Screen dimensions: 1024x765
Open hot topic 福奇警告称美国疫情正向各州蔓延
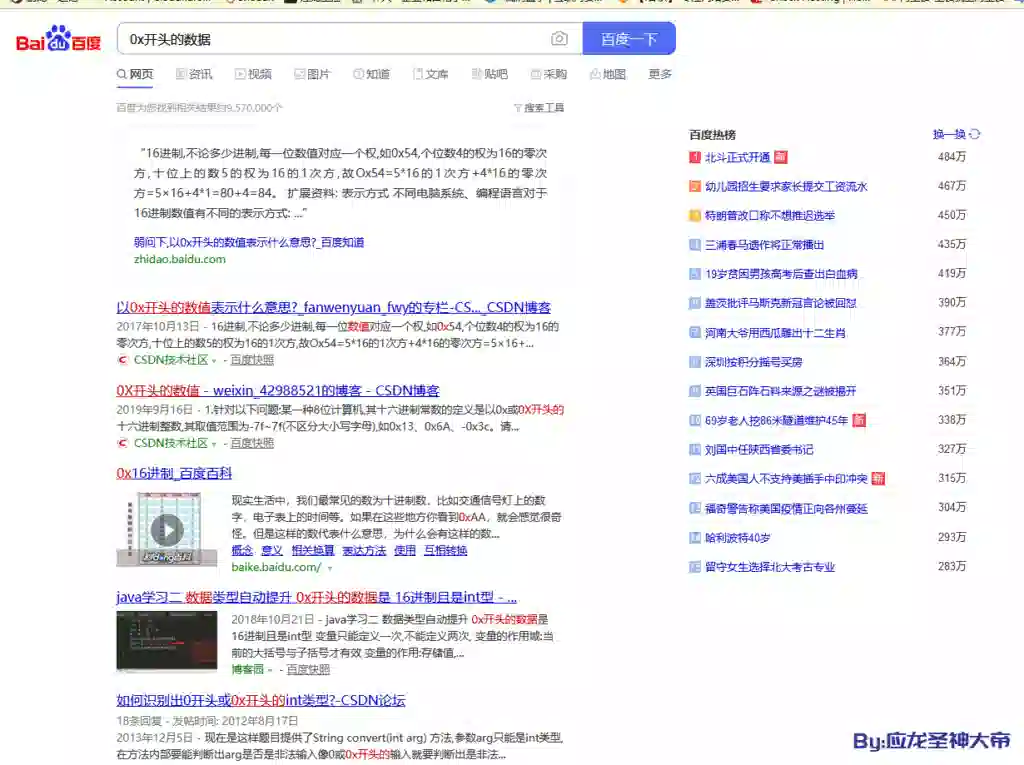[x=786, y=509]
